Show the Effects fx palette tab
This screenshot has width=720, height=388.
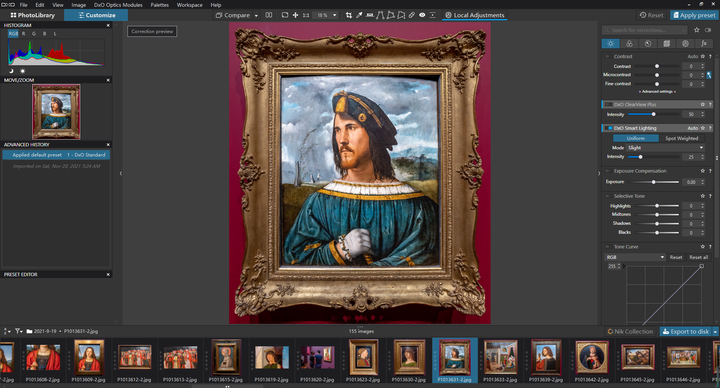704,44
